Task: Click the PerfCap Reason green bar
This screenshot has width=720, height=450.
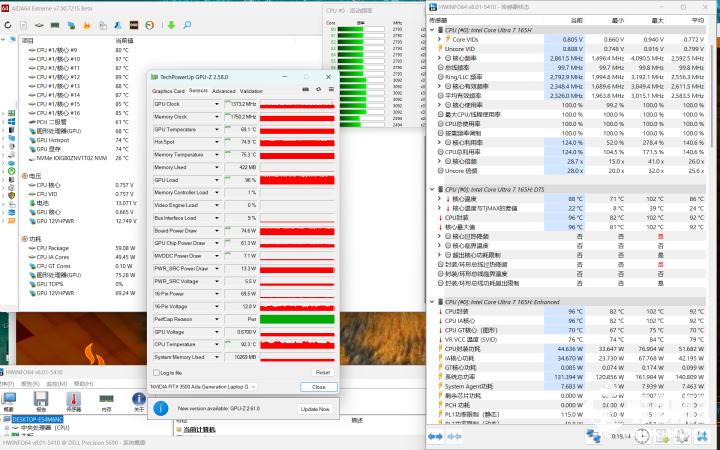Action: (x=297, y=319)
